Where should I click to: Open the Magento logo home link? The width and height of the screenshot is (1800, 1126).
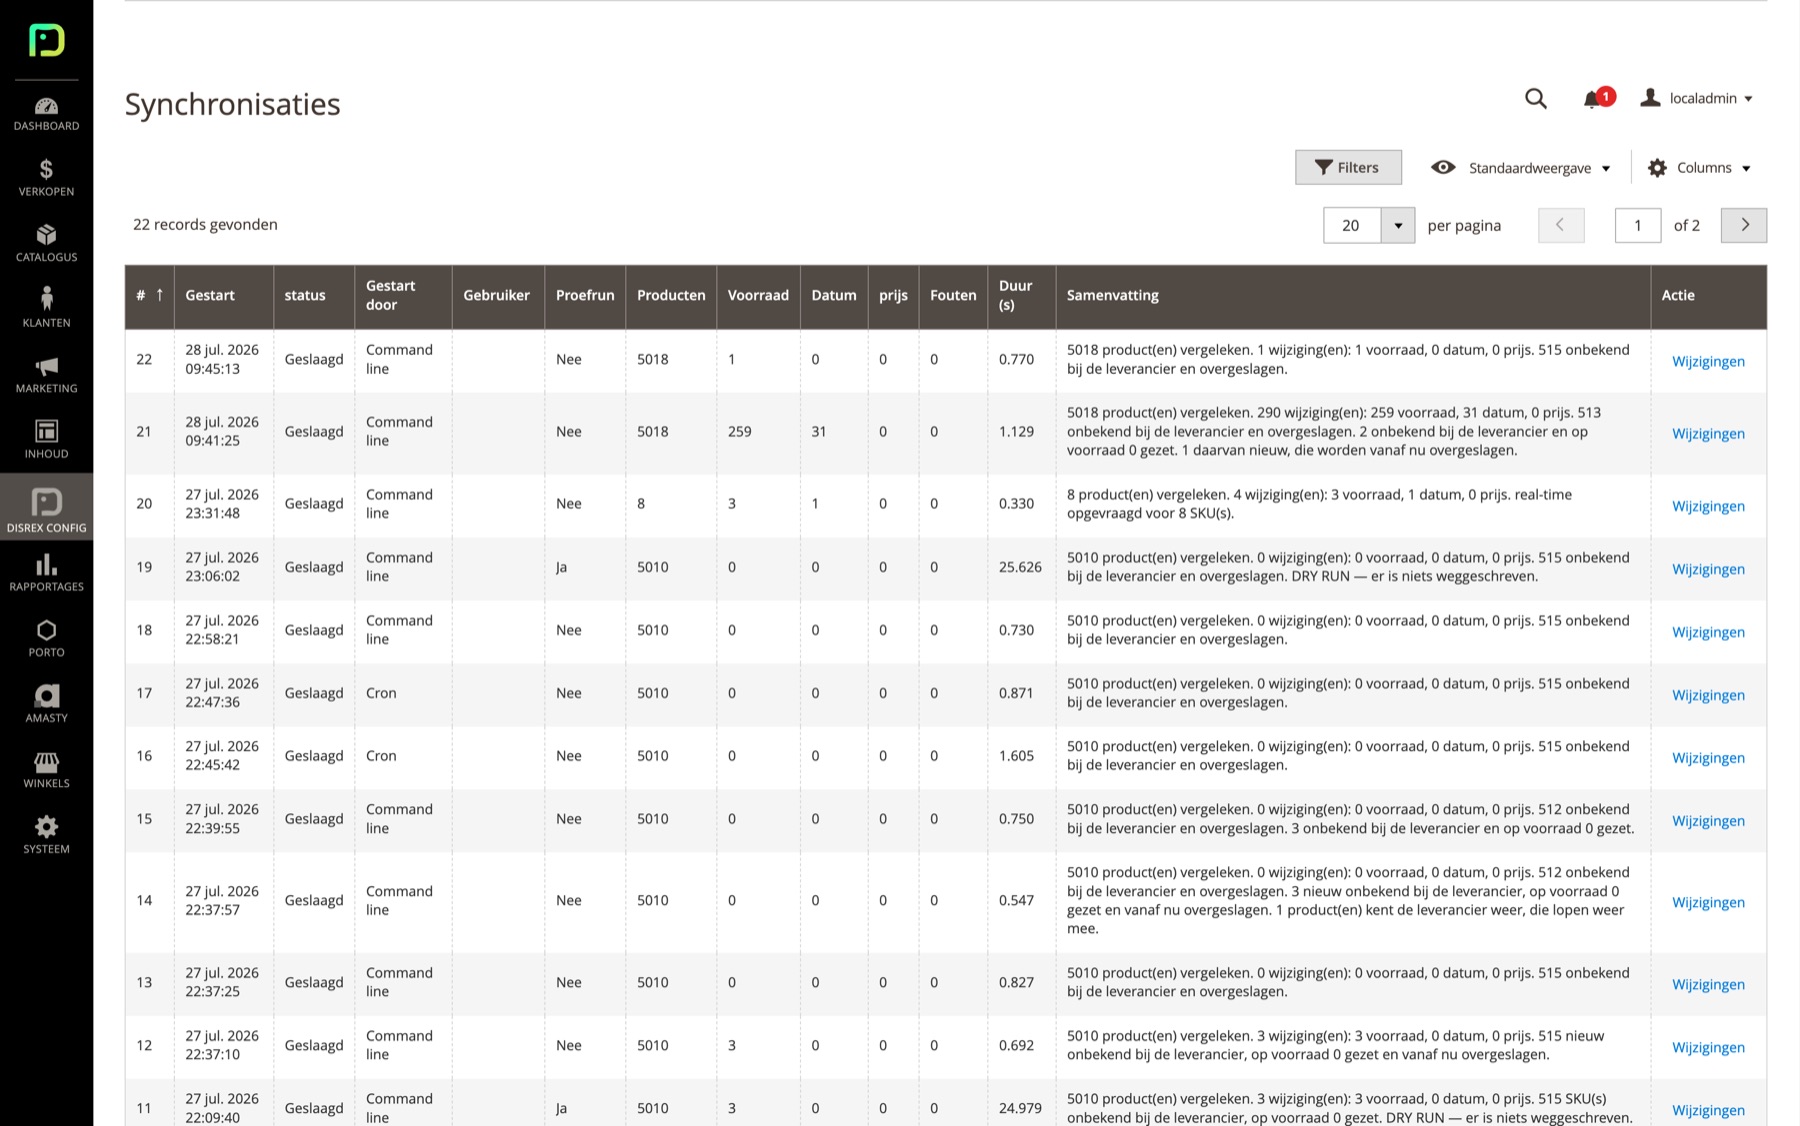tap(46, 40)
